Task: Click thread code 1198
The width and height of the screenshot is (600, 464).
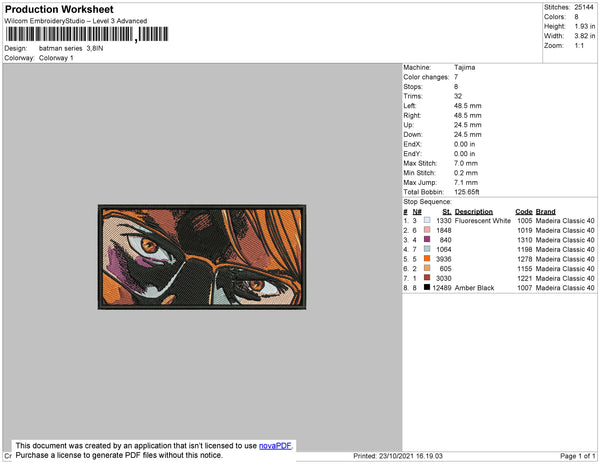Action: pos(525,249)
